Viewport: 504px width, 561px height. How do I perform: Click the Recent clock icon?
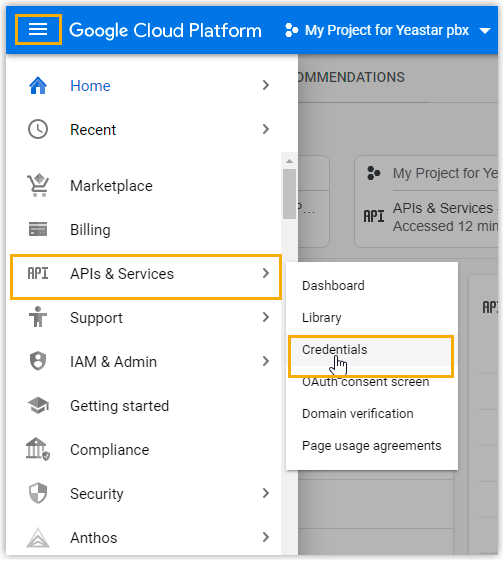(x=38, y=129)
